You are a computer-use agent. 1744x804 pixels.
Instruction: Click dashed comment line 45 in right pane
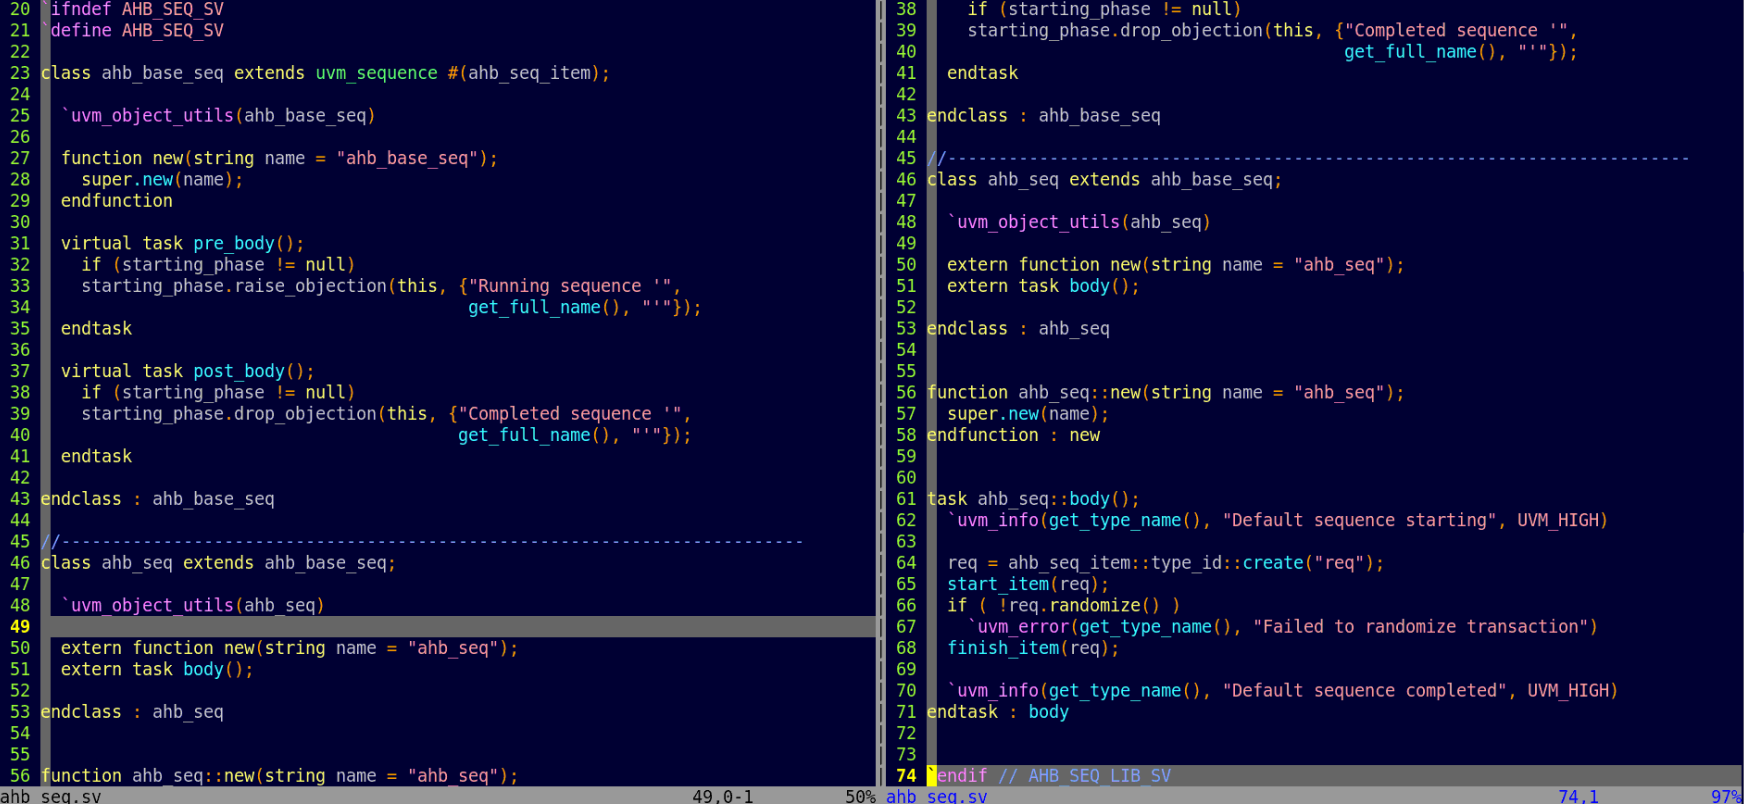[1308, 158]
